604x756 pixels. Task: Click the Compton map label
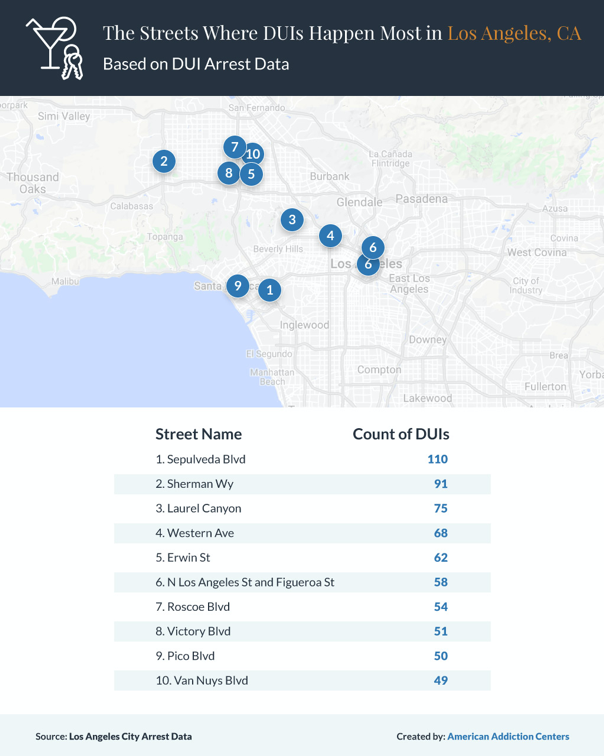pos(379,370)
